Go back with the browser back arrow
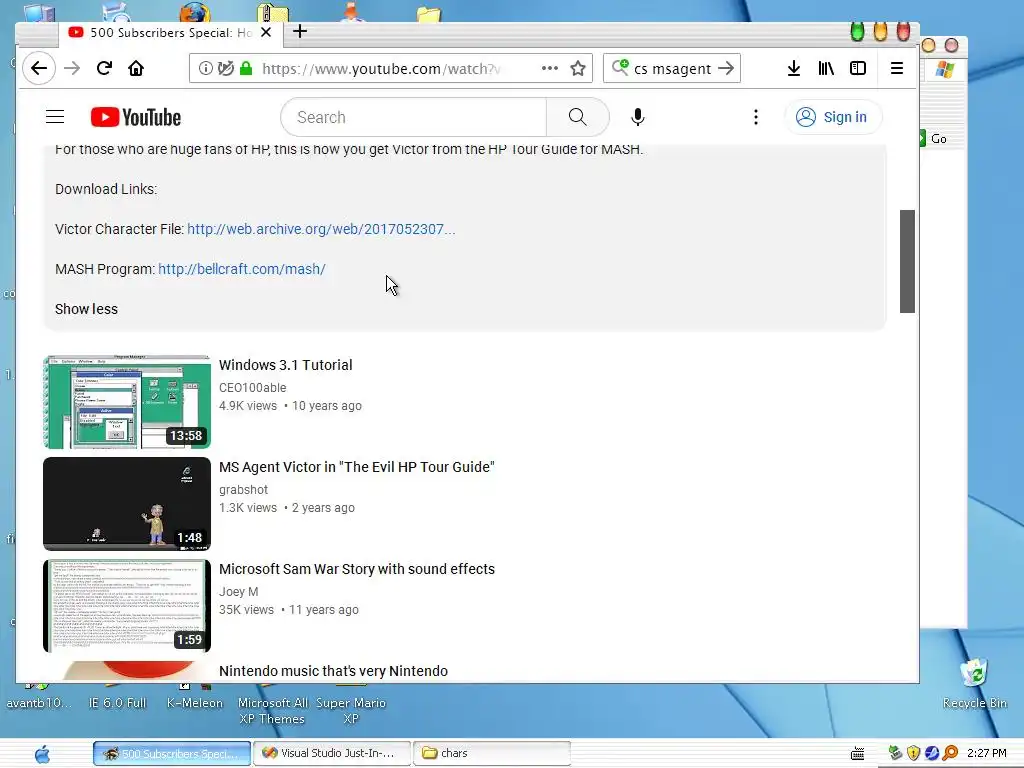This screenshot has width=1024, height=768. tap(39, 69)
